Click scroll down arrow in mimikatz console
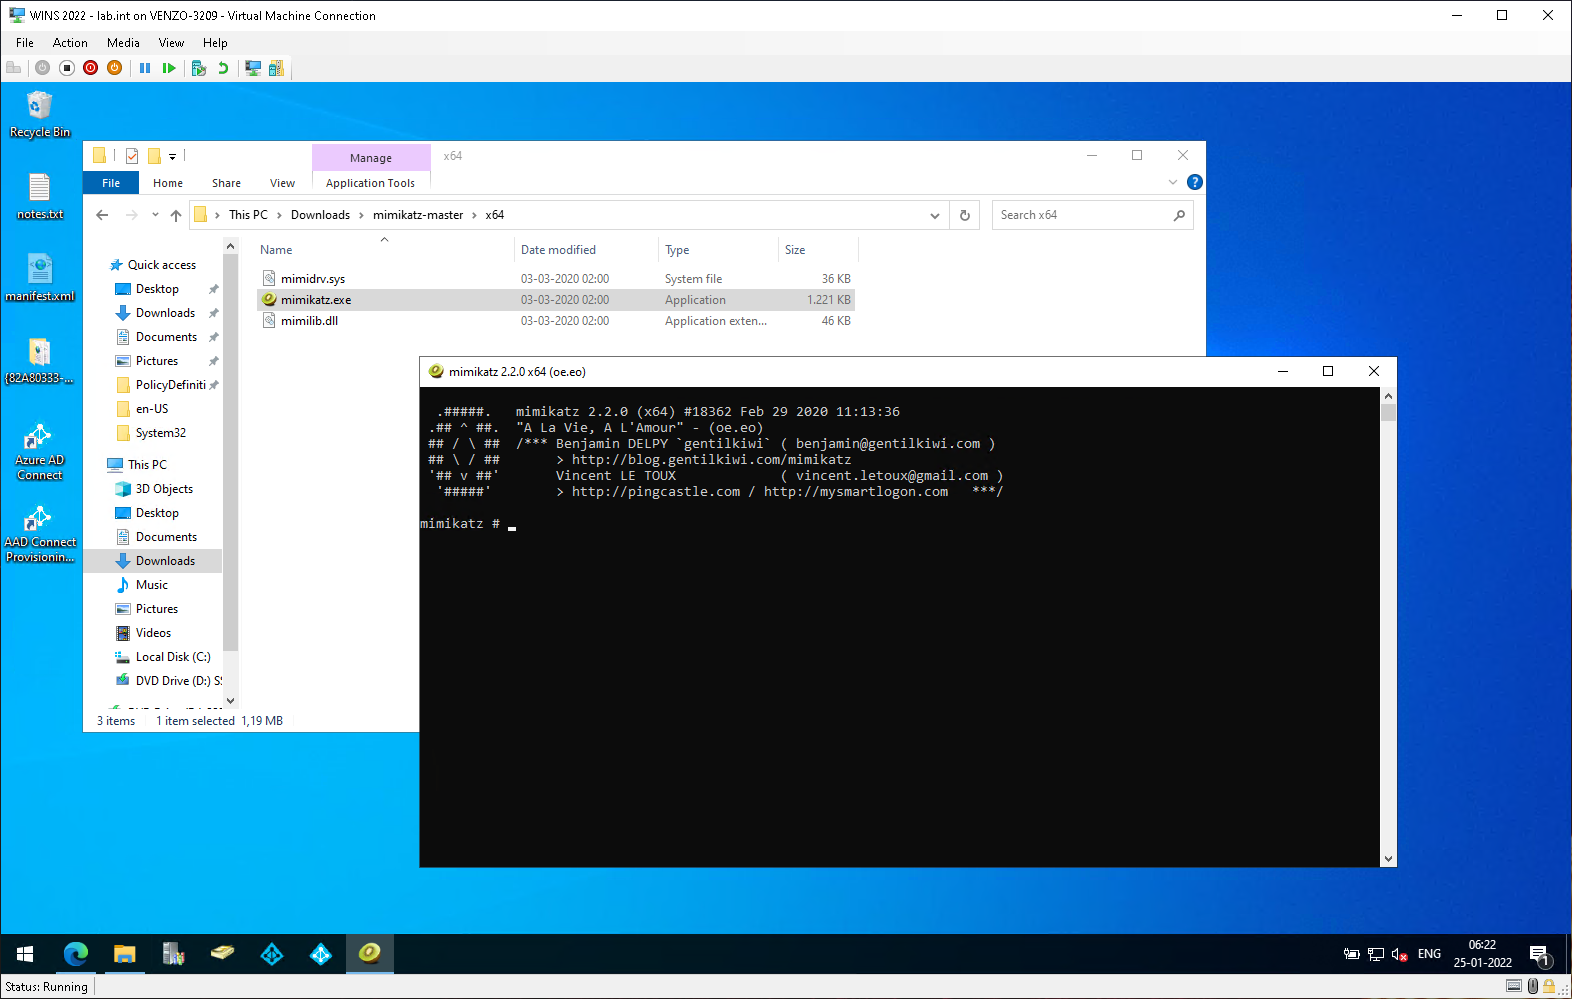1572x999 pixels. click(x=1388, y=859)
